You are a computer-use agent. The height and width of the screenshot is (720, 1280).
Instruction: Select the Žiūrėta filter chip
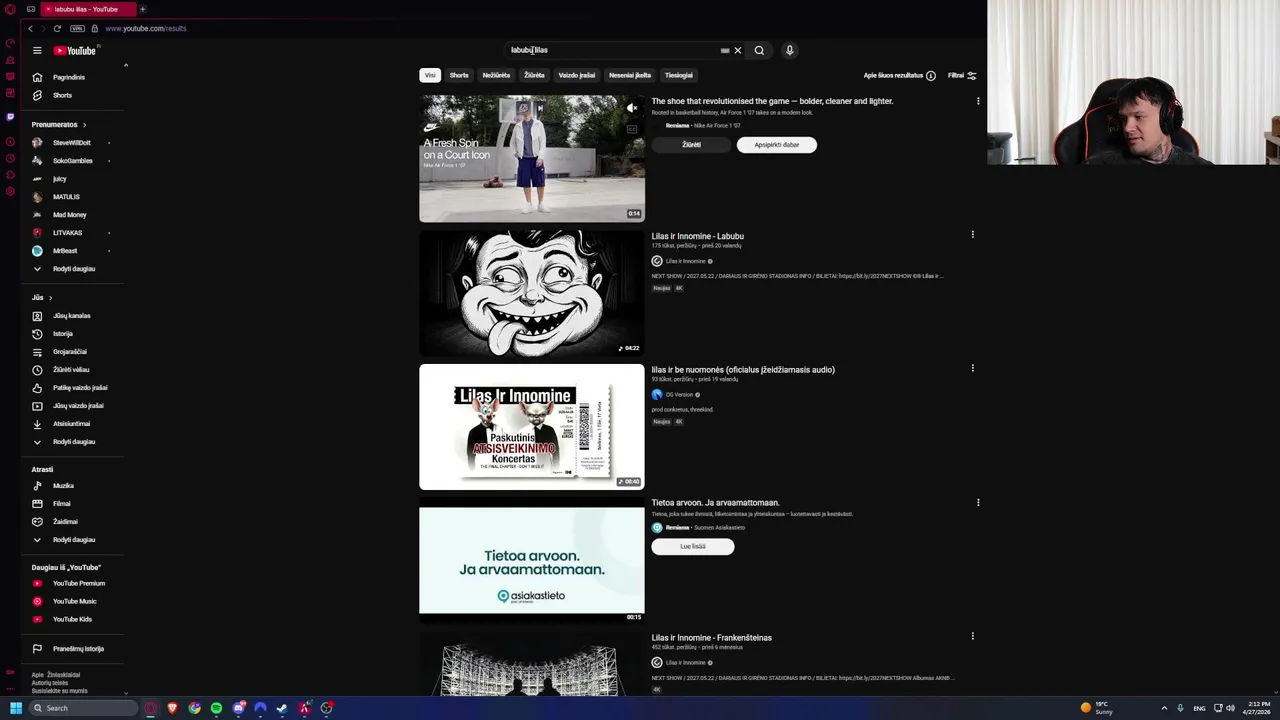tap(534, 75)
